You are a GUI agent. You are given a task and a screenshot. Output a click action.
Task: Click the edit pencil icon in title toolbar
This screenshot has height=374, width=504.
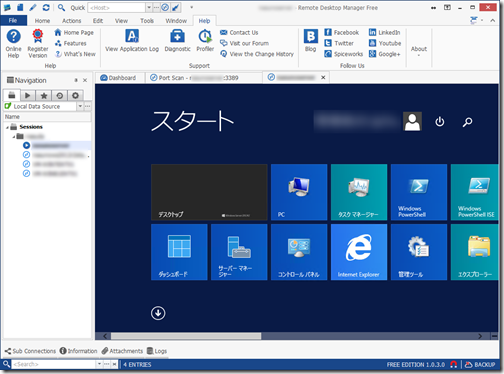[x=33, y=7]
